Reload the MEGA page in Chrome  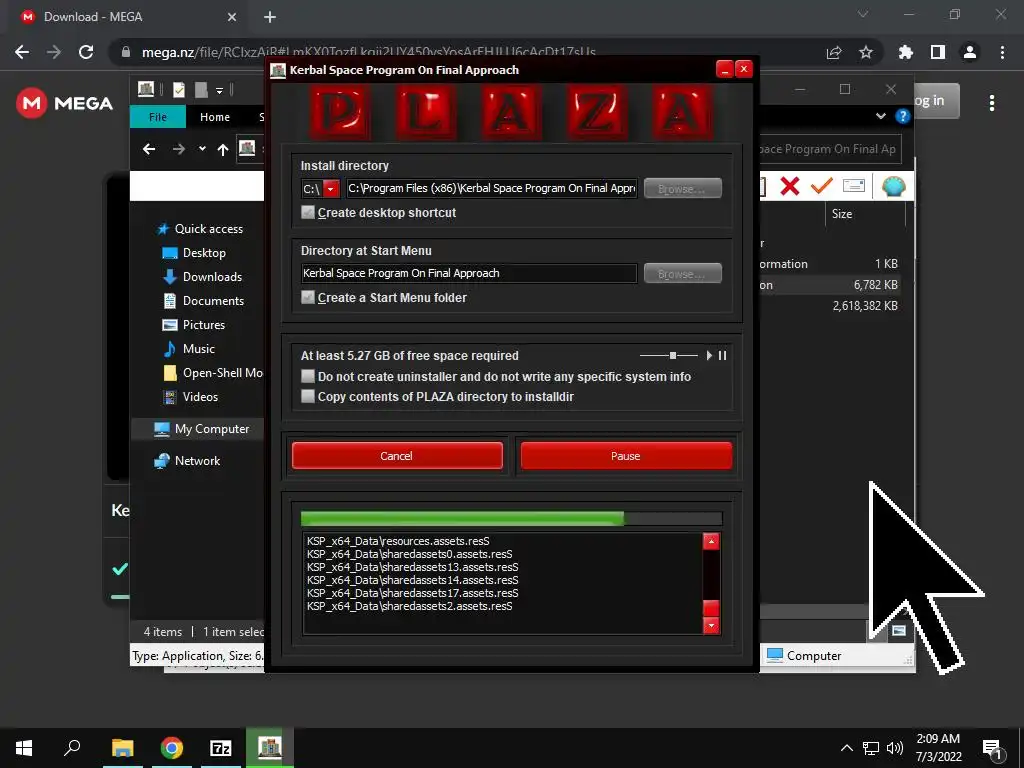86,52
